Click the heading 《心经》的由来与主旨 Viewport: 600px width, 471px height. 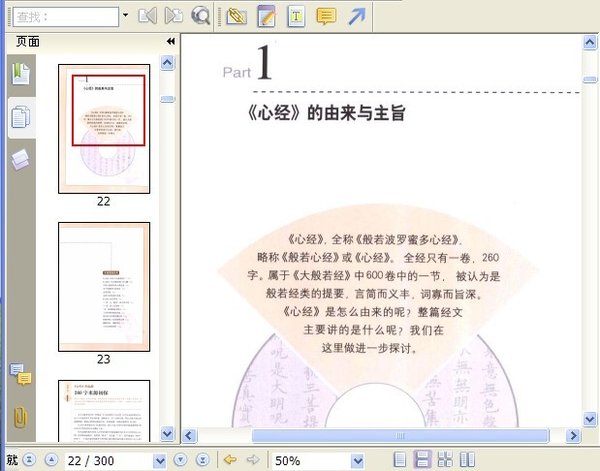click(326, 113)
